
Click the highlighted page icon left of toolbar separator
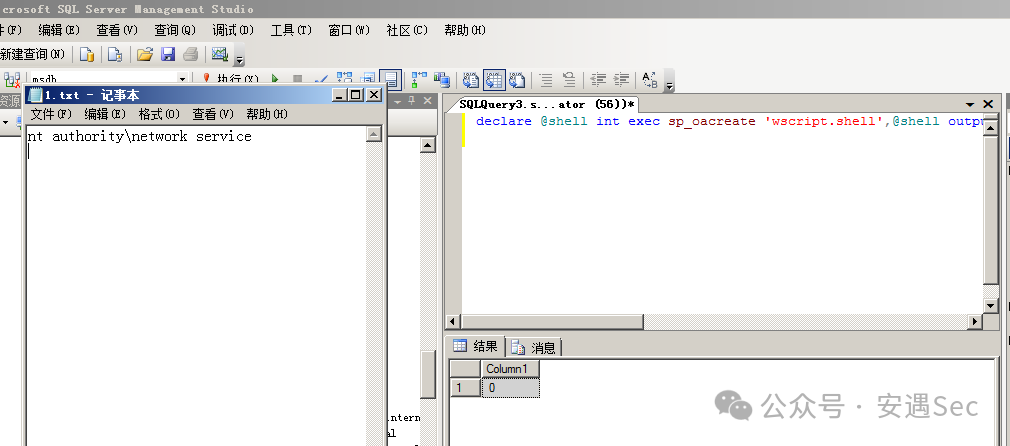point(391,79)
